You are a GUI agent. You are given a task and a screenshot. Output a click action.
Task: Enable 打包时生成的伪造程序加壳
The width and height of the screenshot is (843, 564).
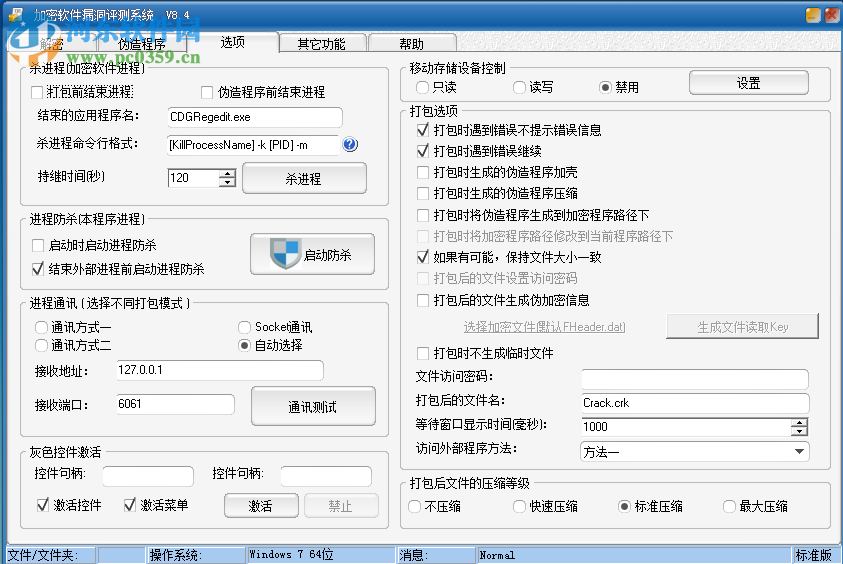click(x=423, y=172)
